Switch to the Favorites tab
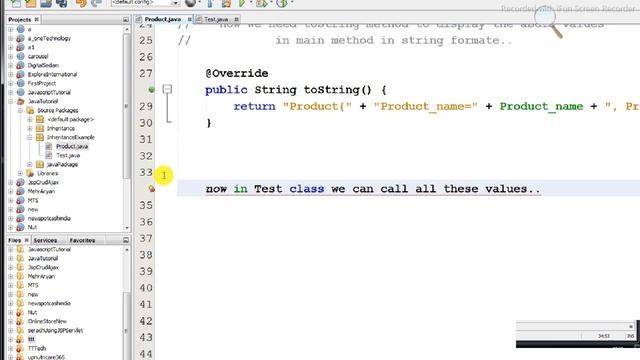 click(x=82, y=240)
